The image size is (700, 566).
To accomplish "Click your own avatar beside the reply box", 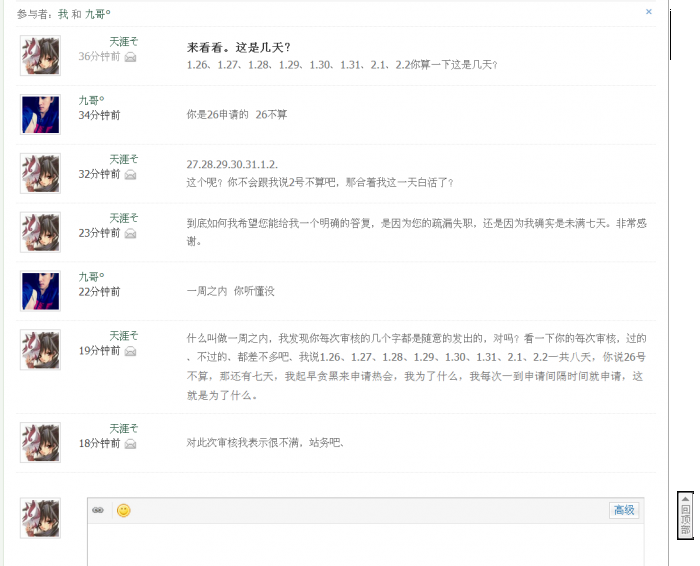I will point(40,518).
